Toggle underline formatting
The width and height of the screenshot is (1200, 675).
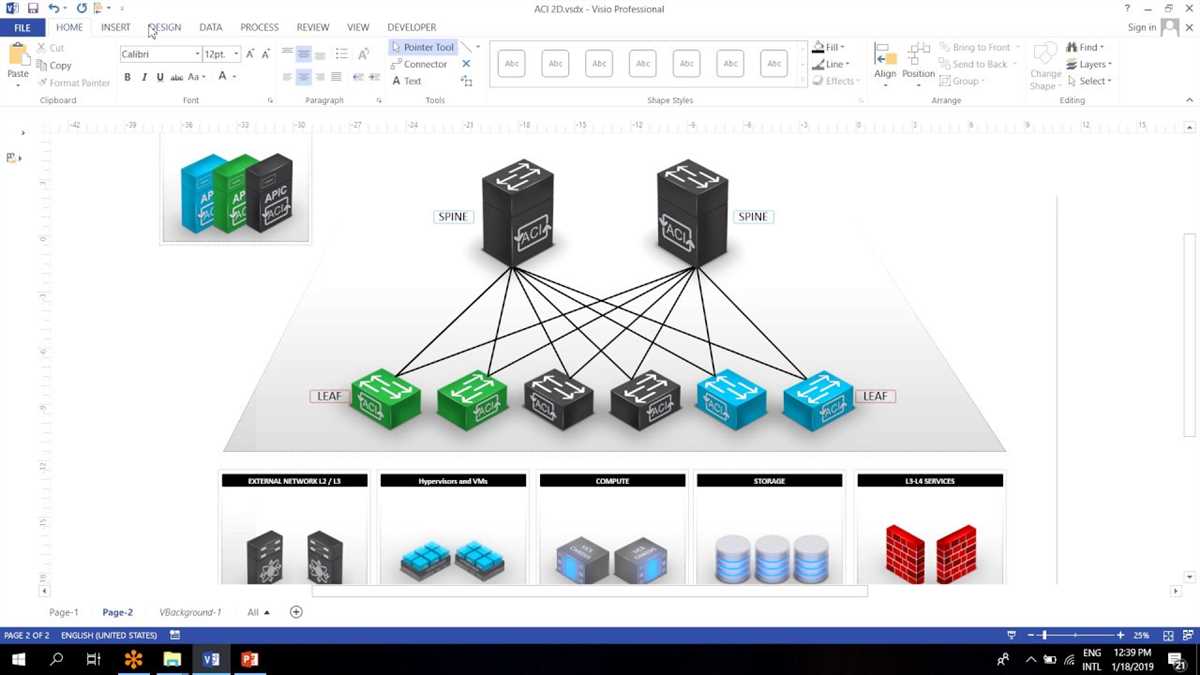(x=158, y=76)
